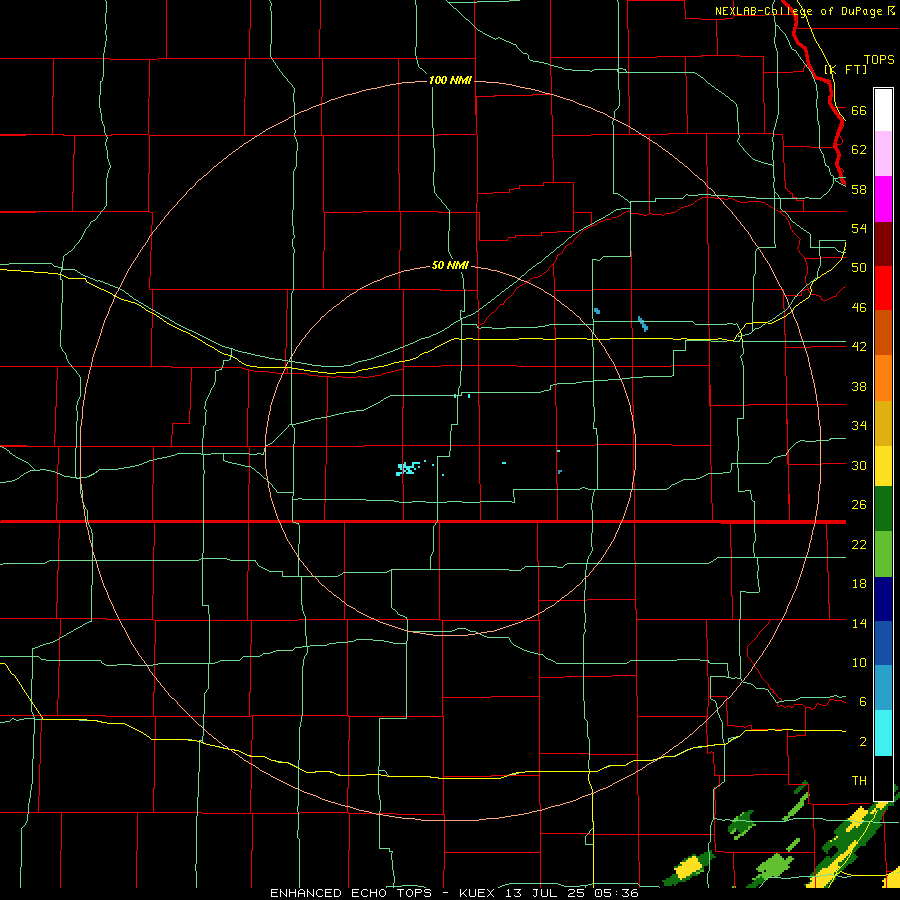Click the dark red legend swatch between 50 and 54
This screenshot has height=900, width=900.
click(x=883, y=243)
